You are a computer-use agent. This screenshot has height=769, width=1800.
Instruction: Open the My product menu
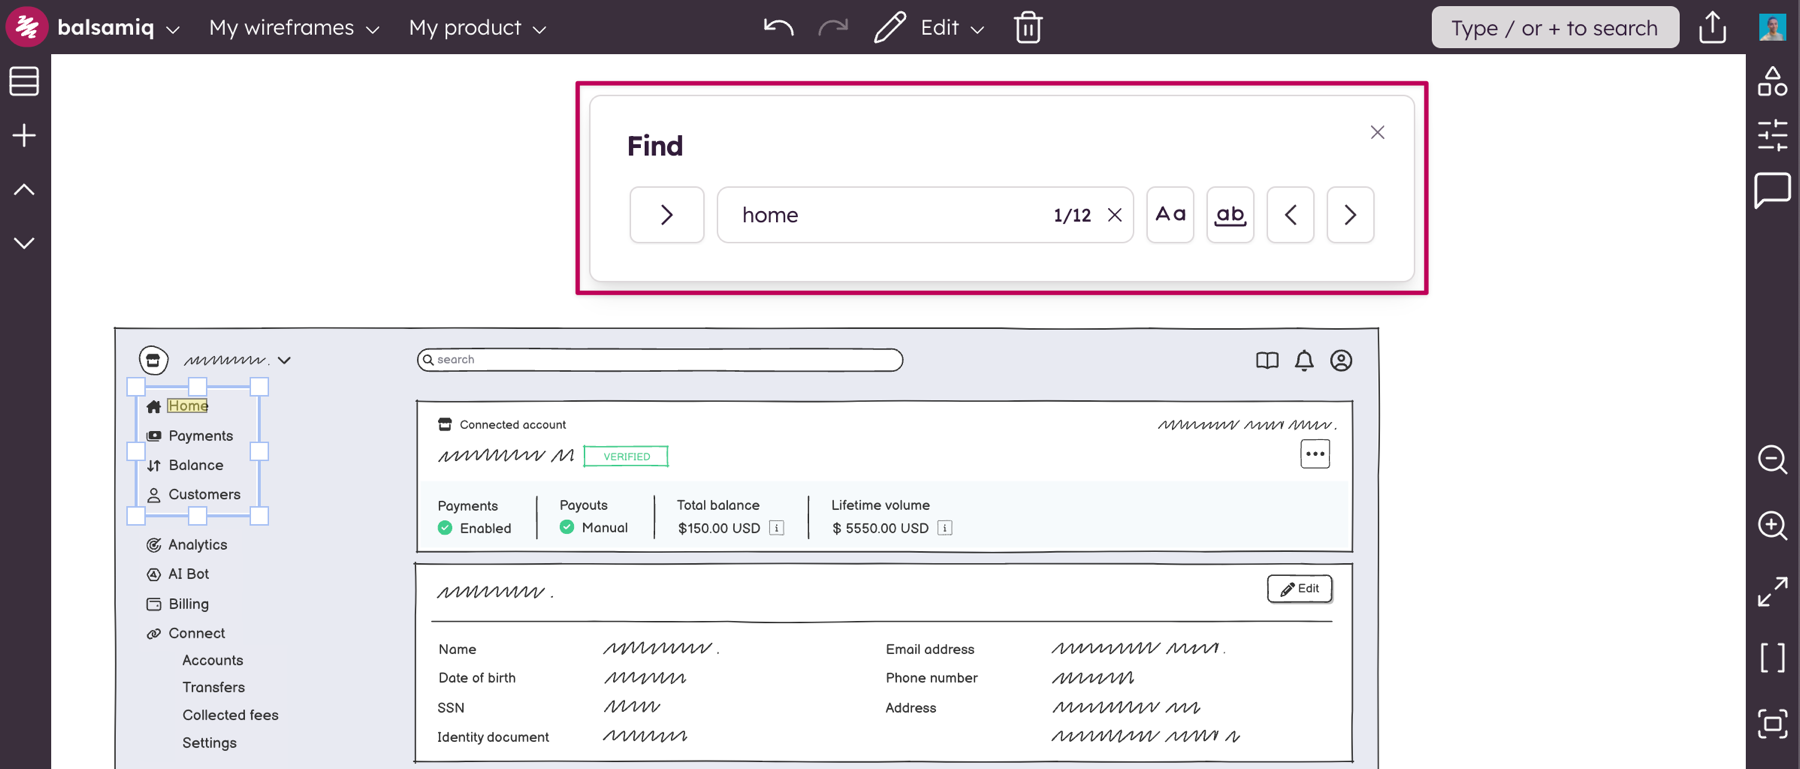(477, 27)
